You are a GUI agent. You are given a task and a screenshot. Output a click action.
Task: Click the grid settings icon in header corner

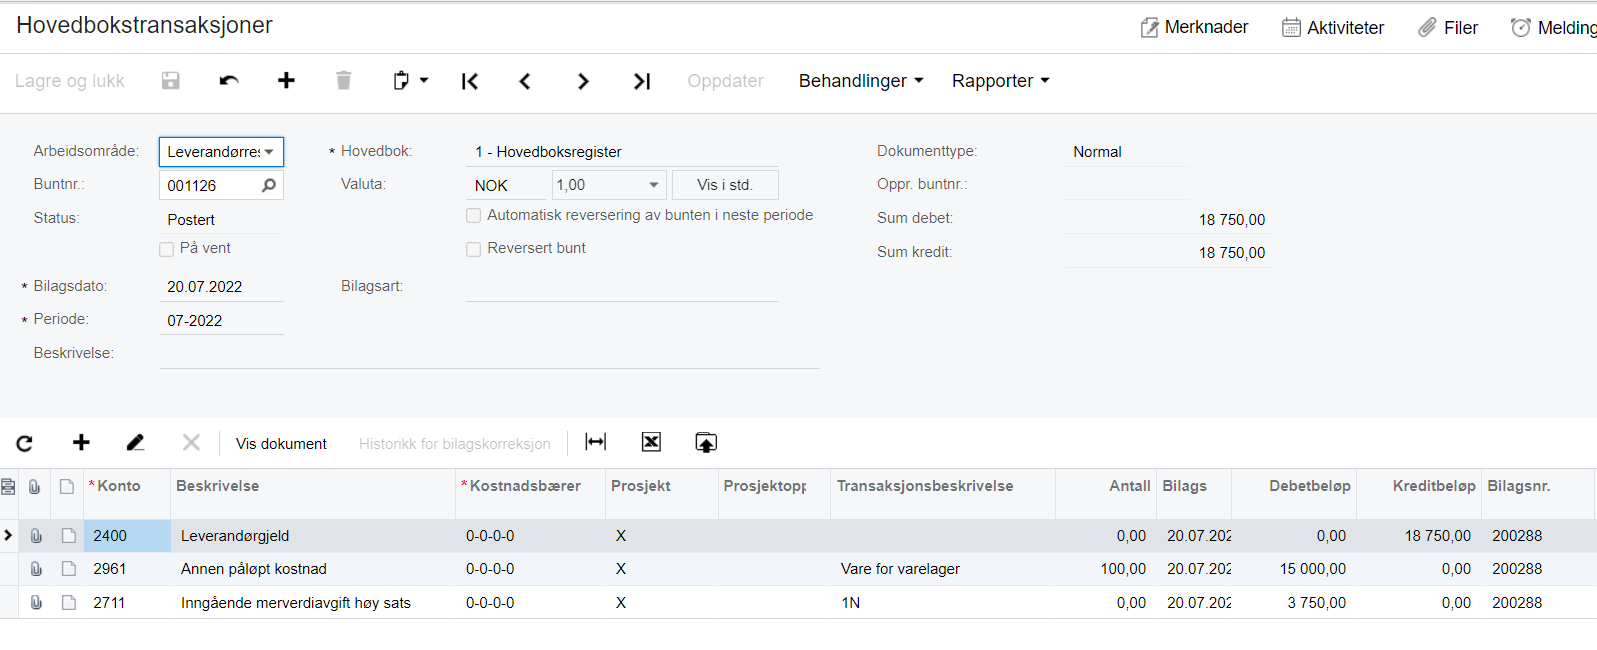pos(8,486)
